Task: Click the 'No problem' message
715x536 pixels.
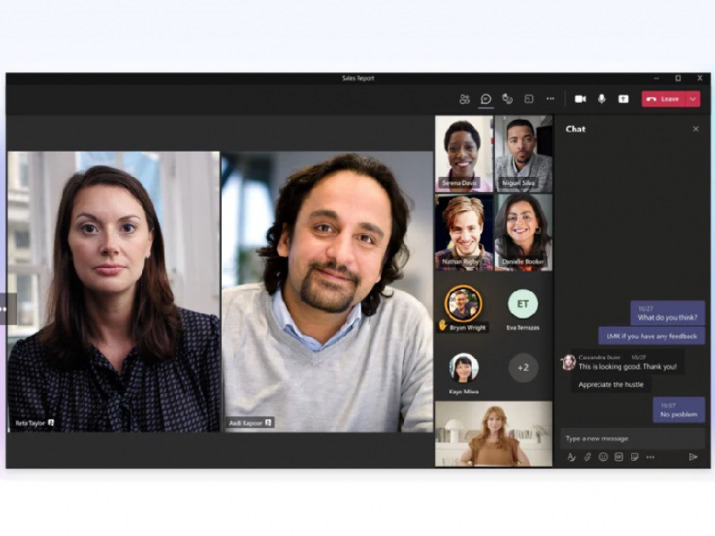Action: (679, 410)
